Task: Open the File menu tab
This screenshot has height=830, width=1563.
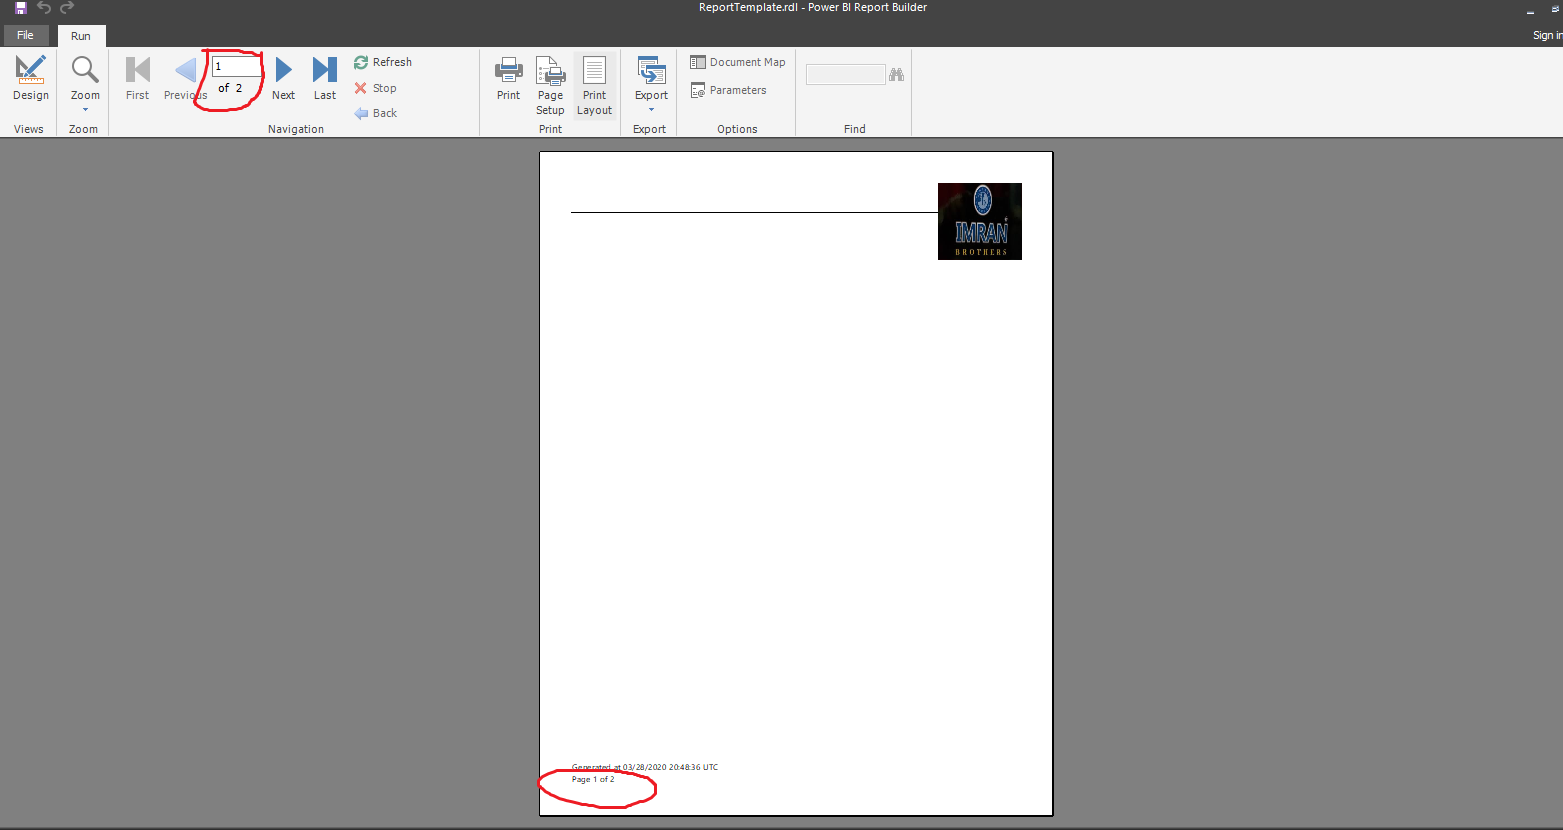Action: pyautogui.click(x=25, y=35)
